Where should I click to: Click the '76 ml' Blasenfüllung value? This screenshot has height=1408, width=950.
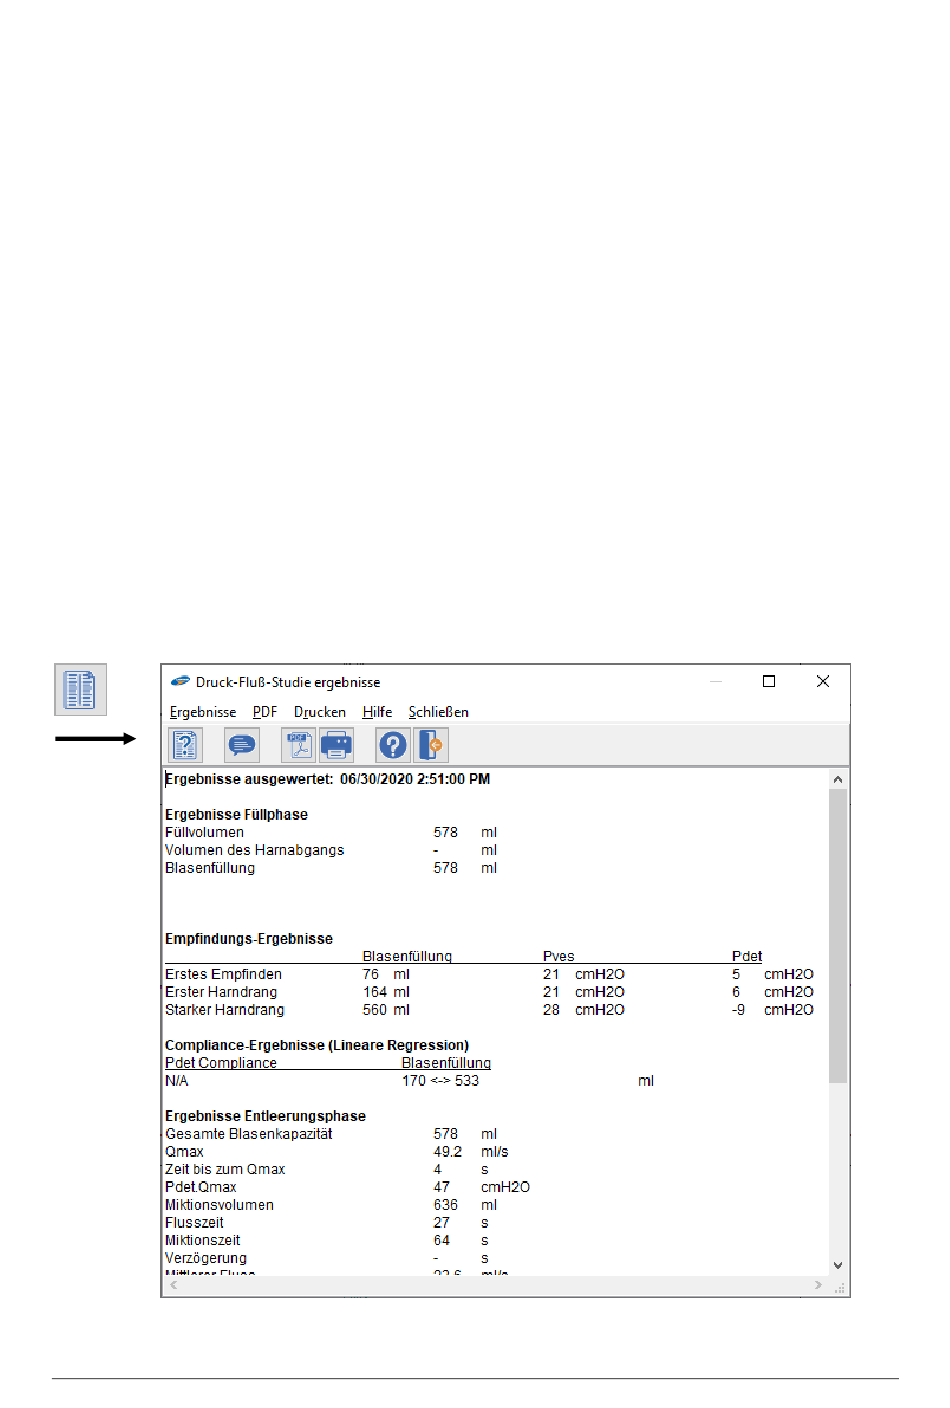[x=386, y=974]
